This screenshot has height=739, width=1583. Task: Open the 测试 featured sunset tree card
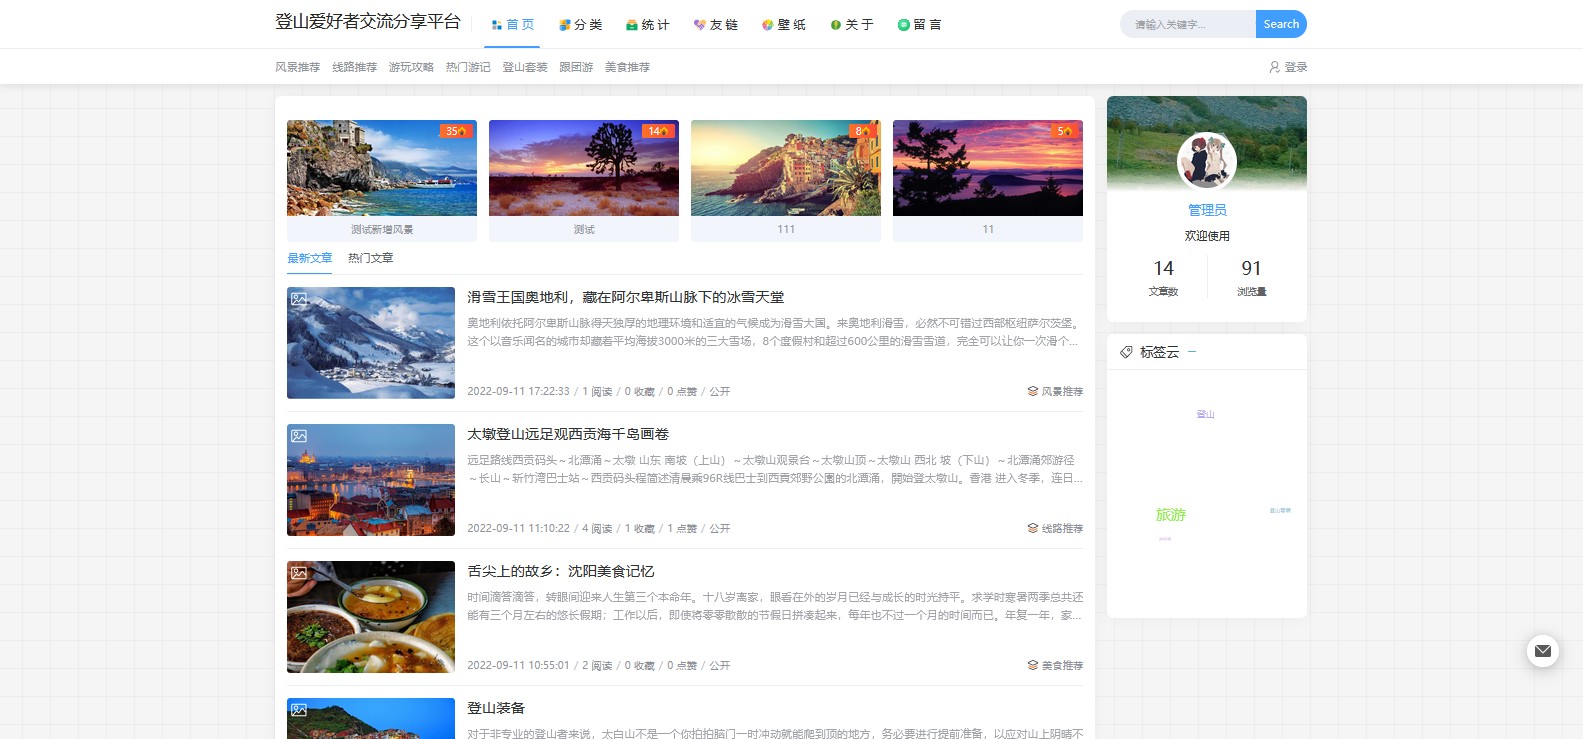pyautogui.click(x=584, y=180)
